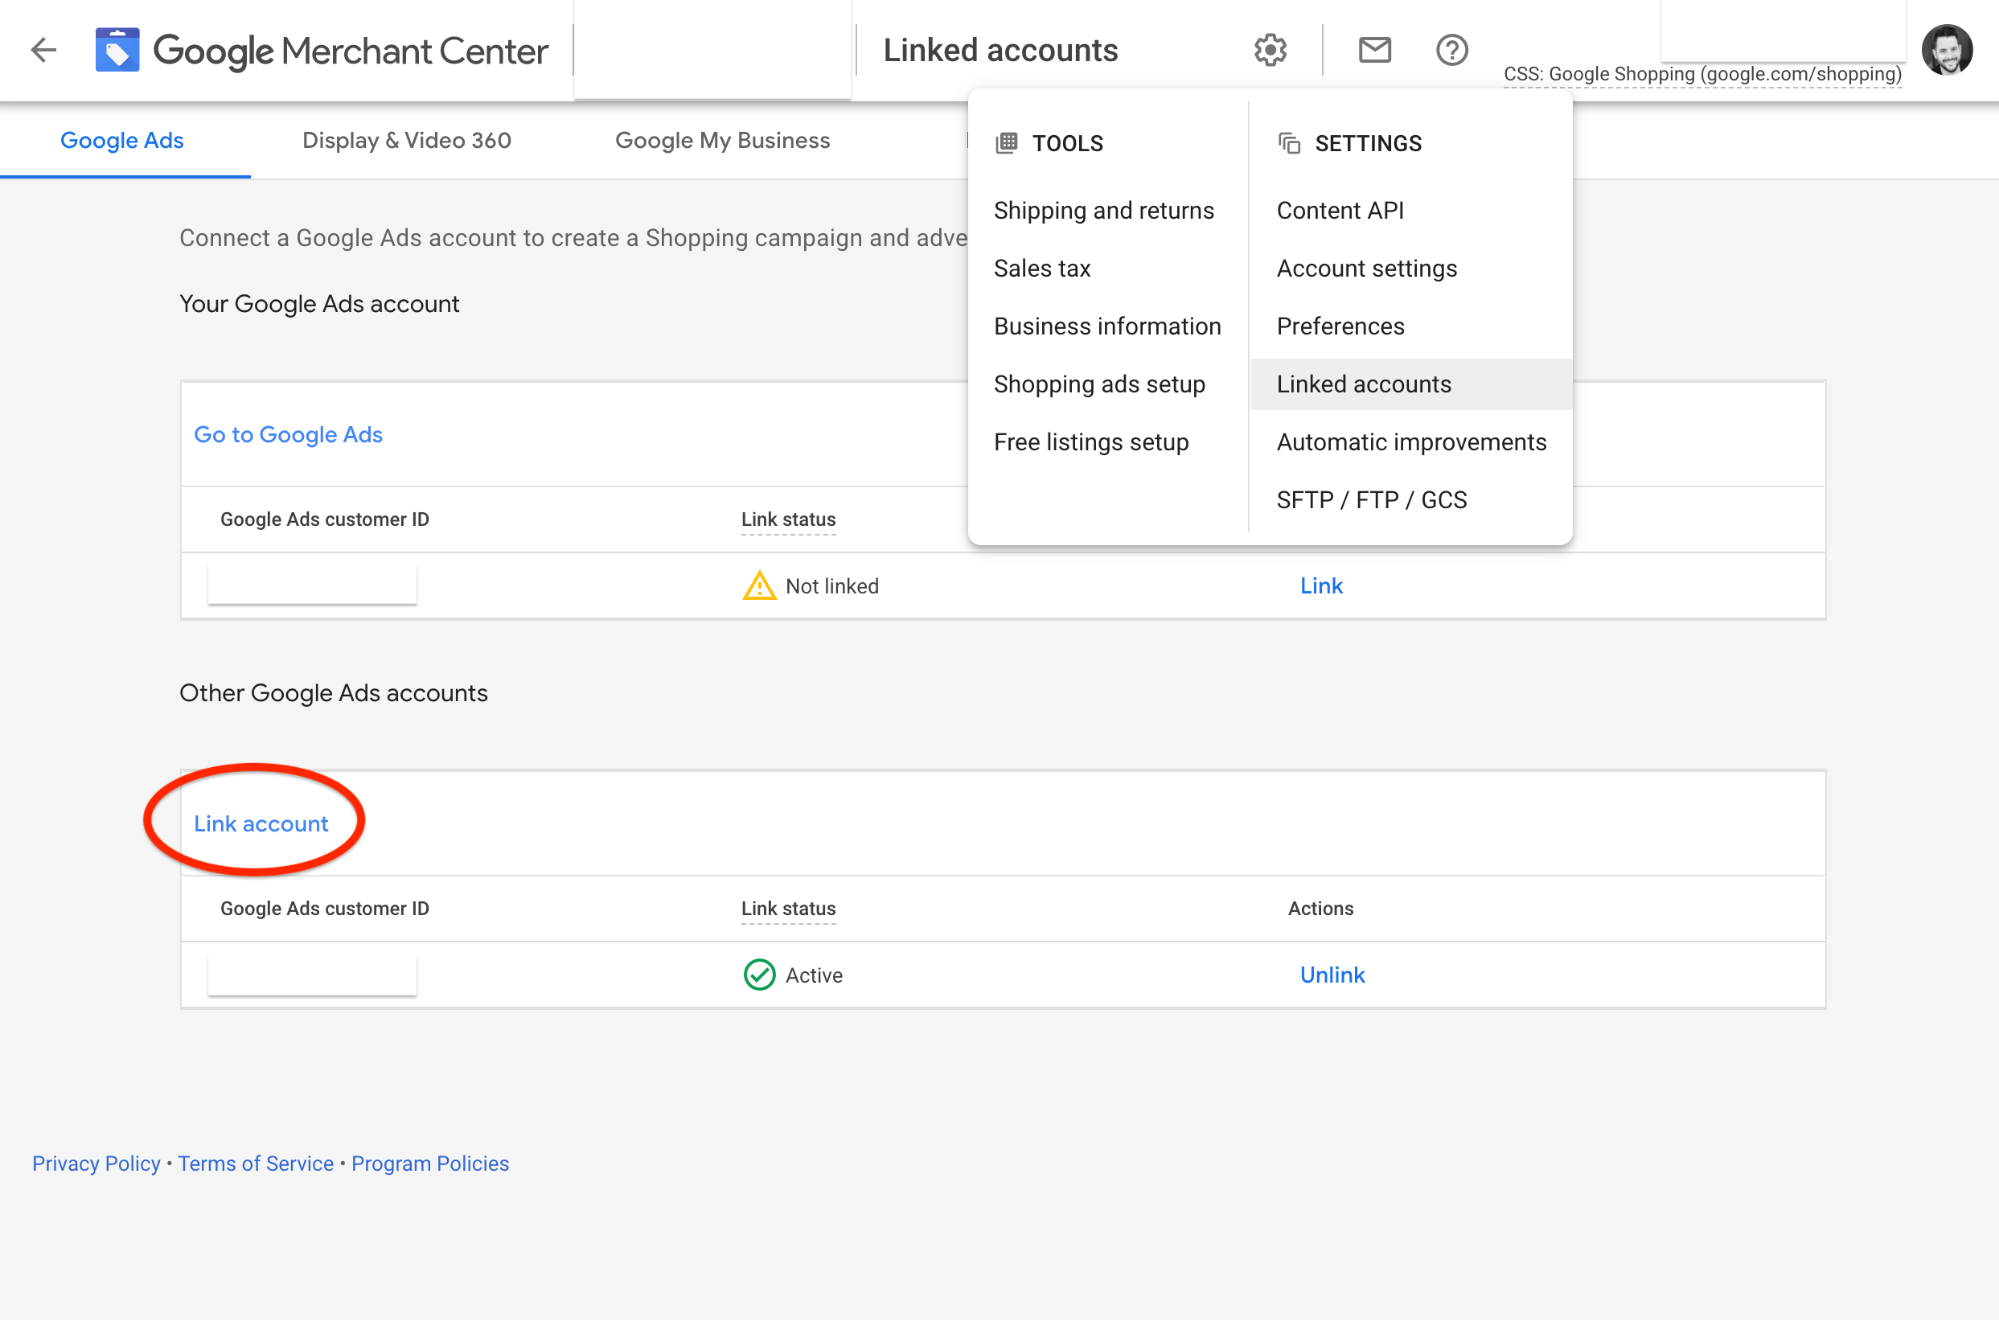This screenshot has width=1999, height=1321.
Task: Click the Link account link
Action: pyautogui.click(x=260, y=823)
